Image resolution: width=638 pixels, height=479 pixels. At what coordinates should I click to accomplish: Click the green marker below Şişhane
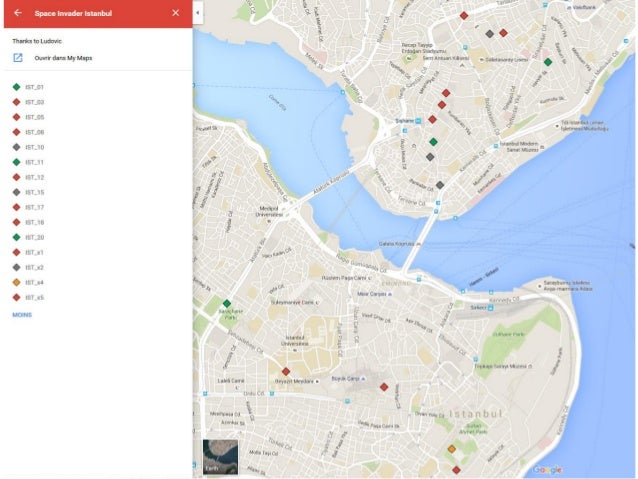(x=433, y=142)
